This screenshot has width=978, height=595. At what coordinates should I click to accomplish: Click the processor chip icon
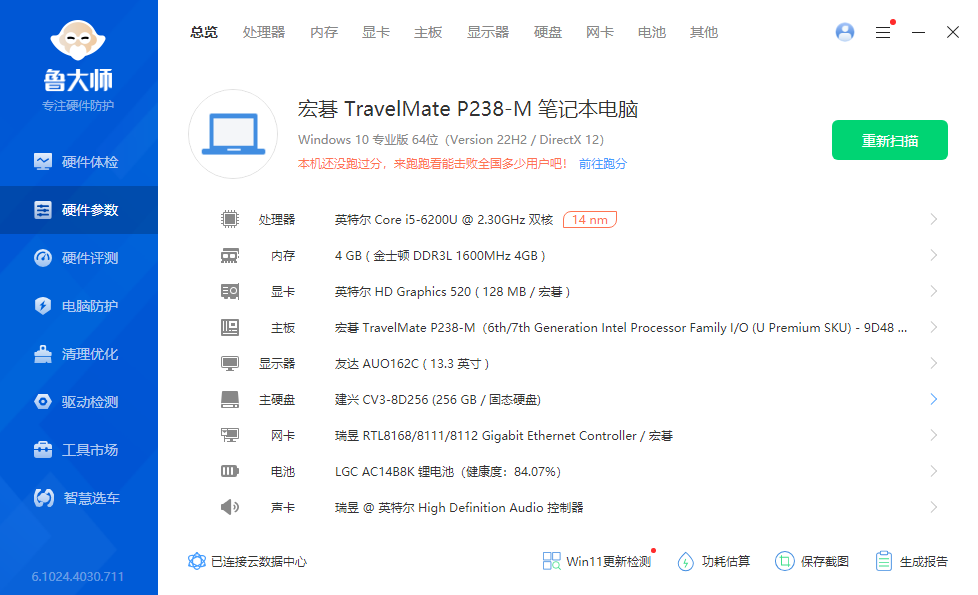click(x=230, y=220)
